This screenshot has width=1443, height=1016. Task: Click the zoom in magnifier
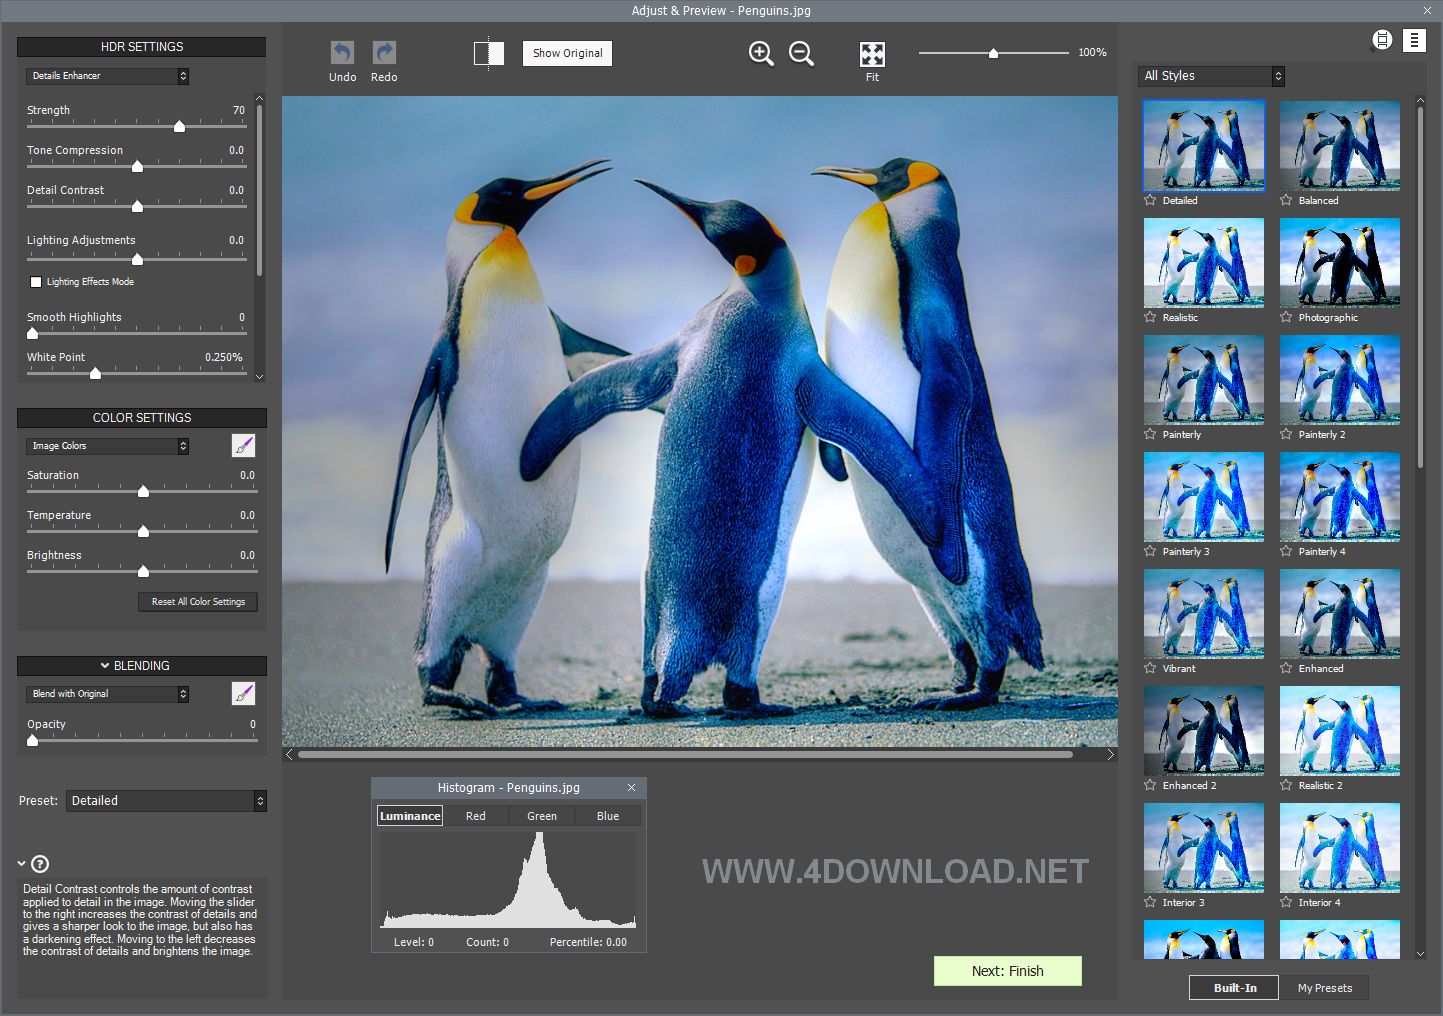pyautogui.click(x=761, y=54)
